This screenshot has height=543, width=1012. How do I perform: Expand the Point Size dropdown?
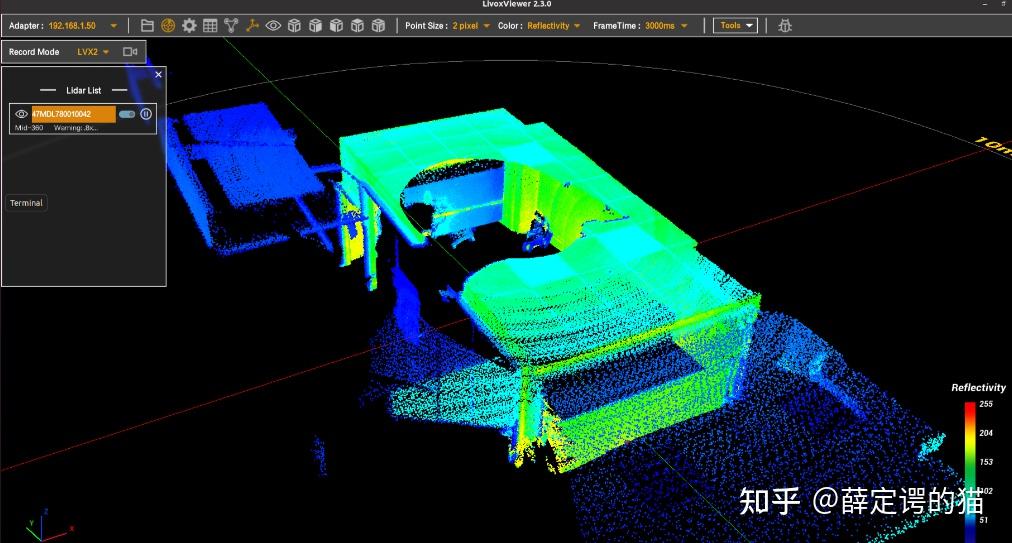[486, 26]
